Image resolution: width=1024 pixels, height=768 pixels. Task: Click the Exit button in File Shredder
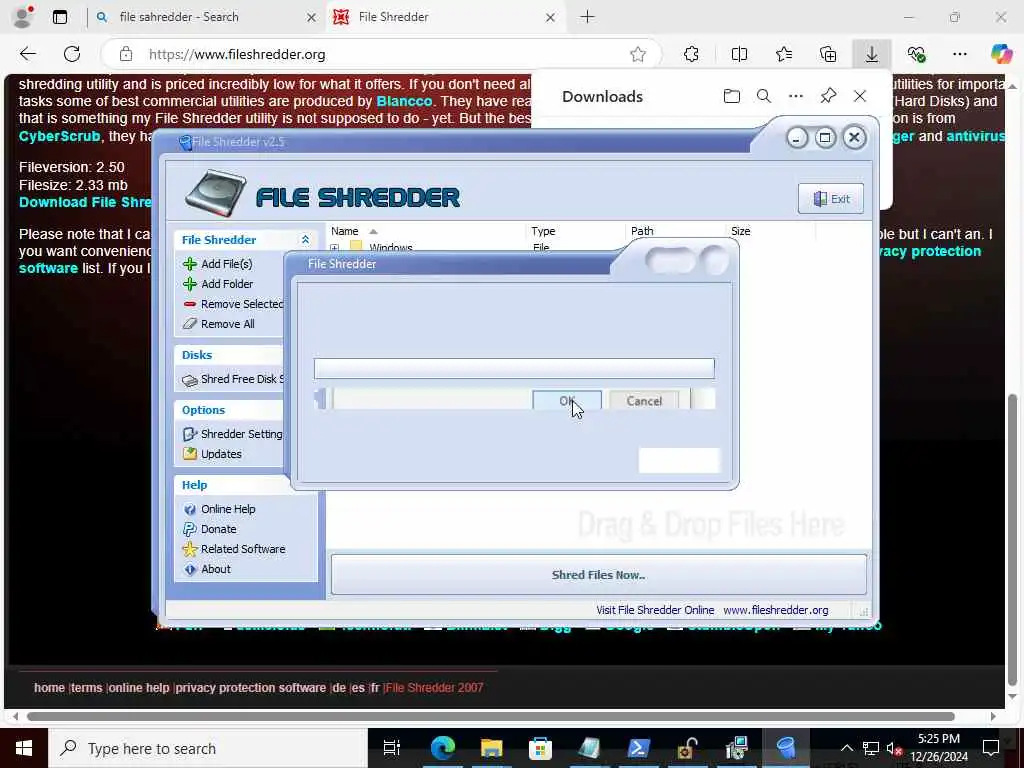tap(831, 199)
